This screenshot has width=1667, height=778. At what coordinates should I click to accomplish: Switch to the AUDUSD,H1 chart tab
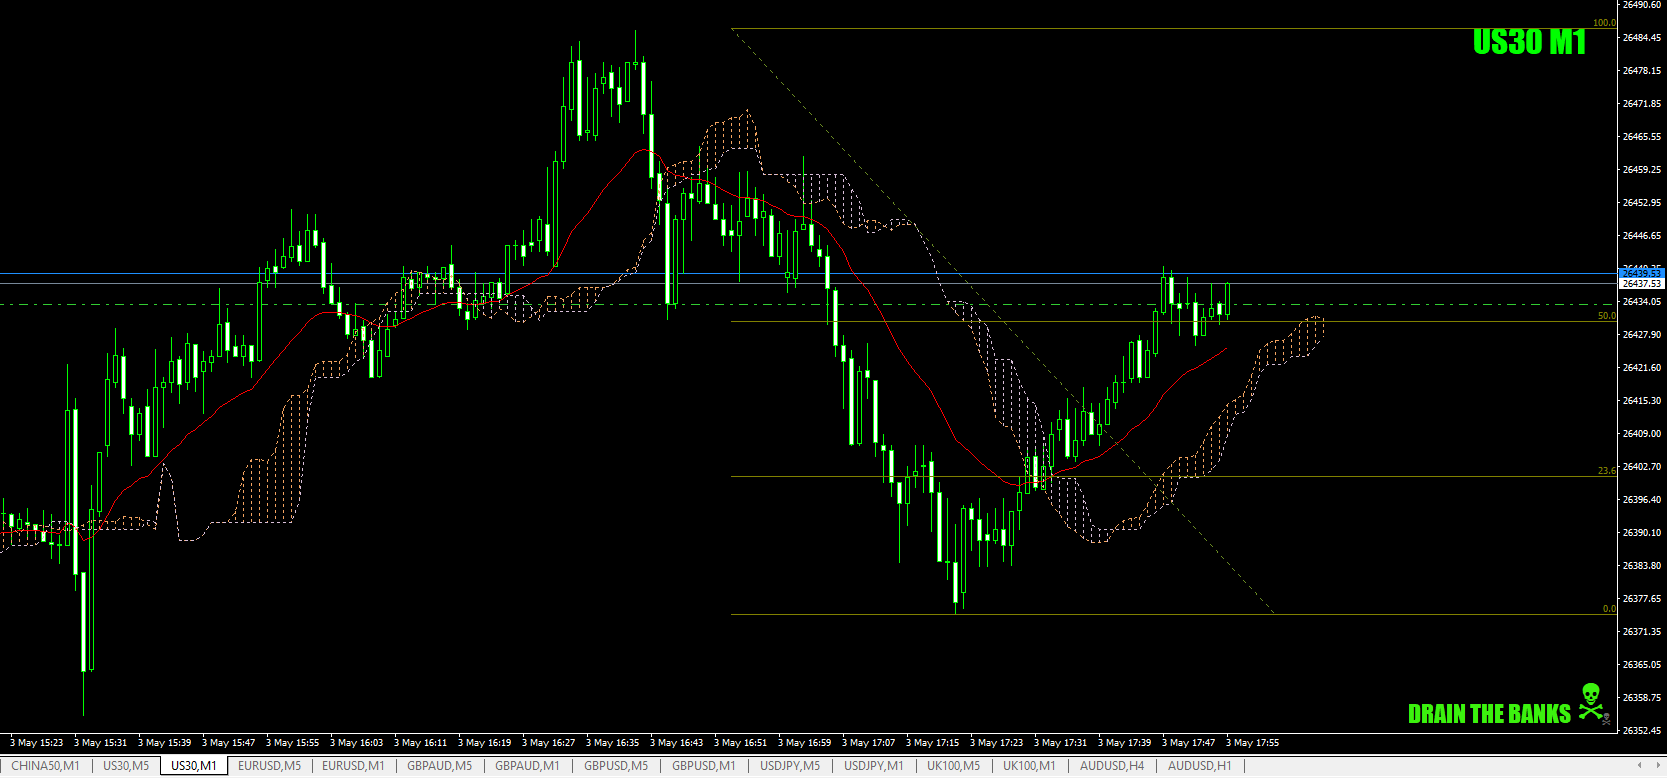click(1199, 766)
